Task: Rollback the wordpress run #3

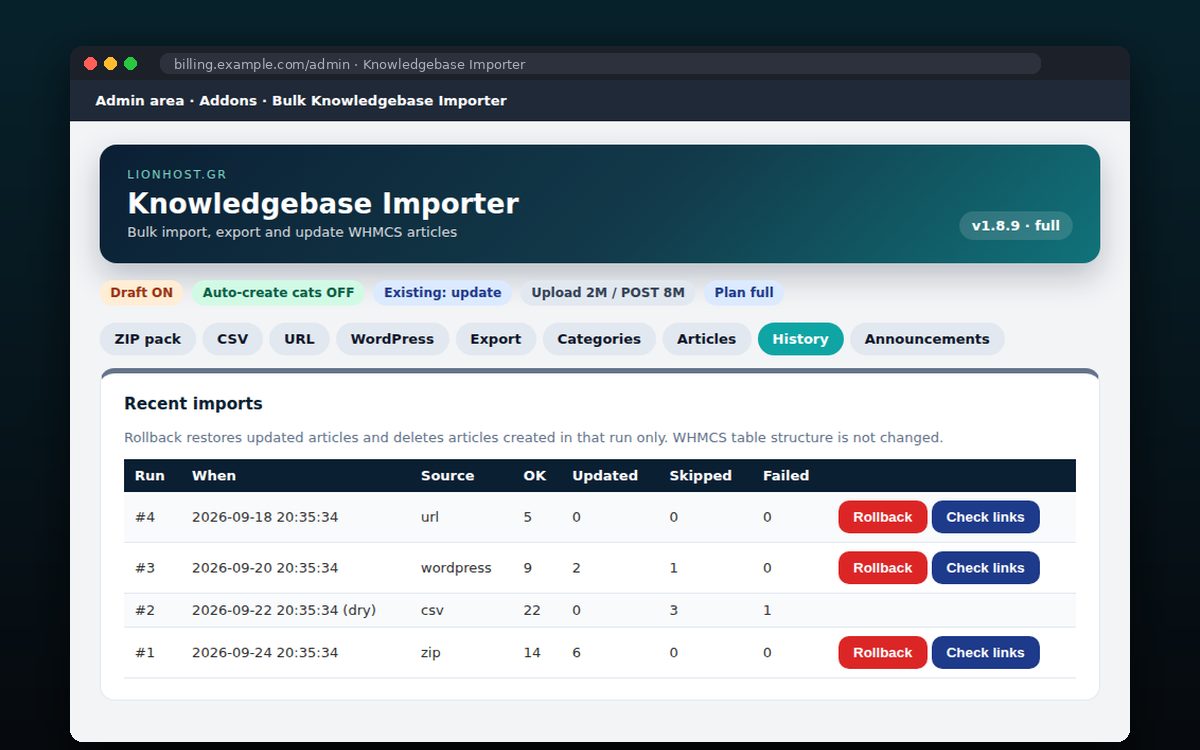Action: pos(883,568)
